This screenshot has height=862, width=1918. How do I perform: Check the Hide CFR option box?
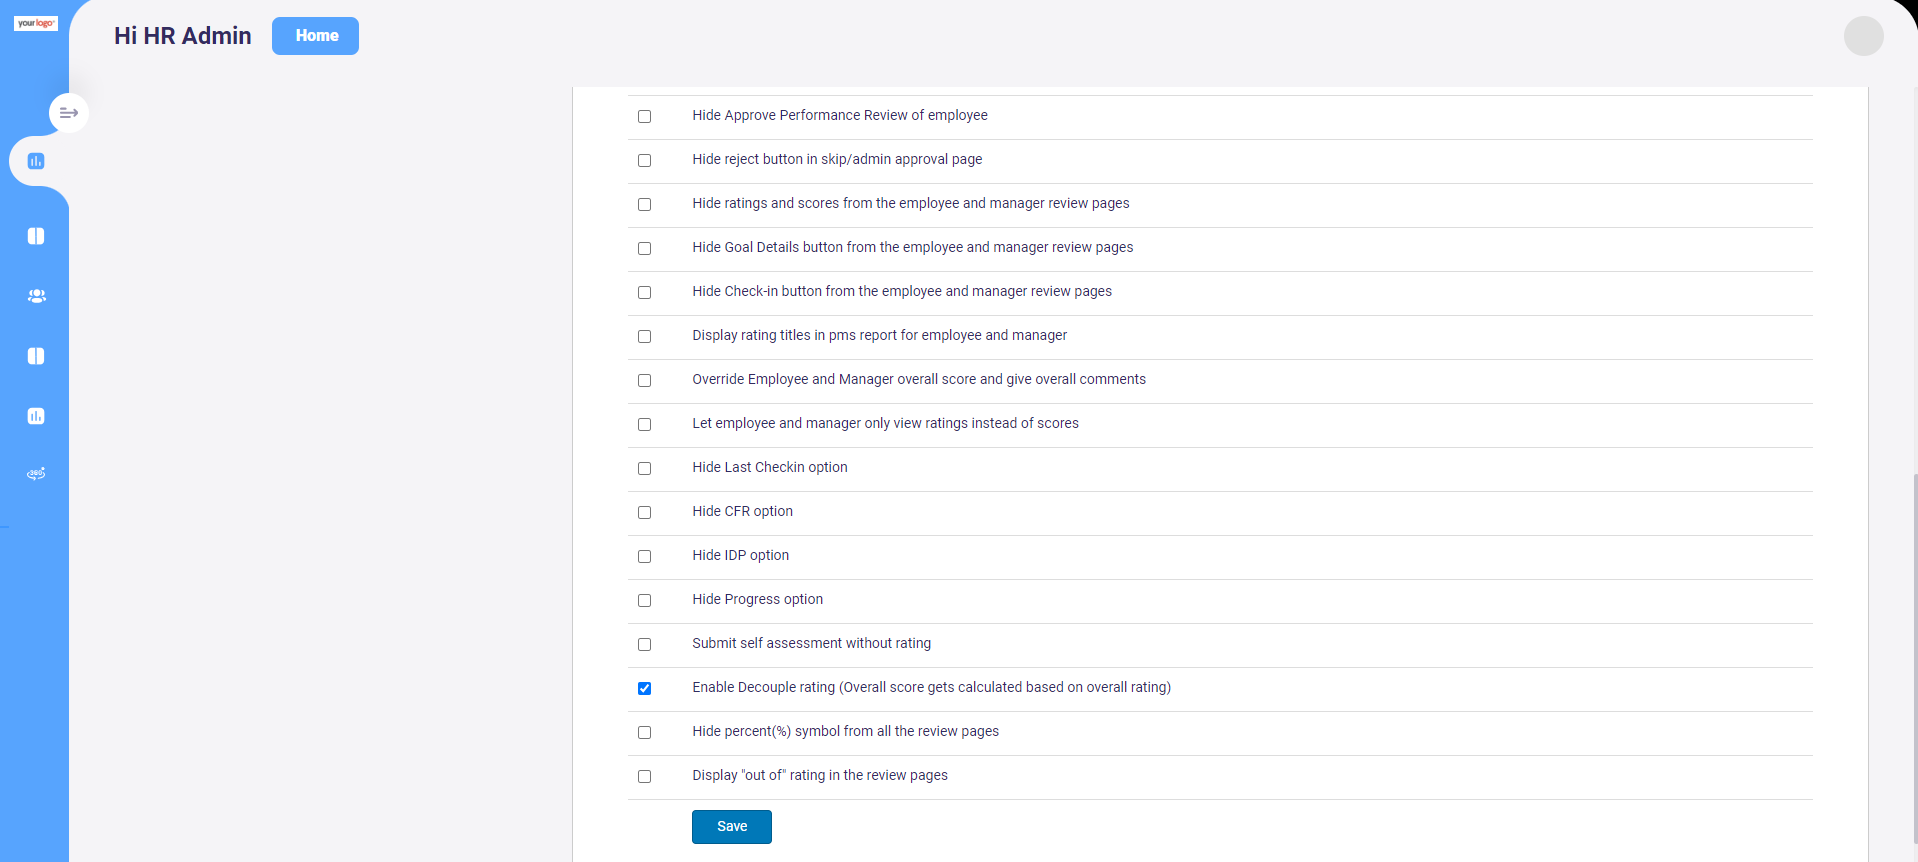coord(644,513)
